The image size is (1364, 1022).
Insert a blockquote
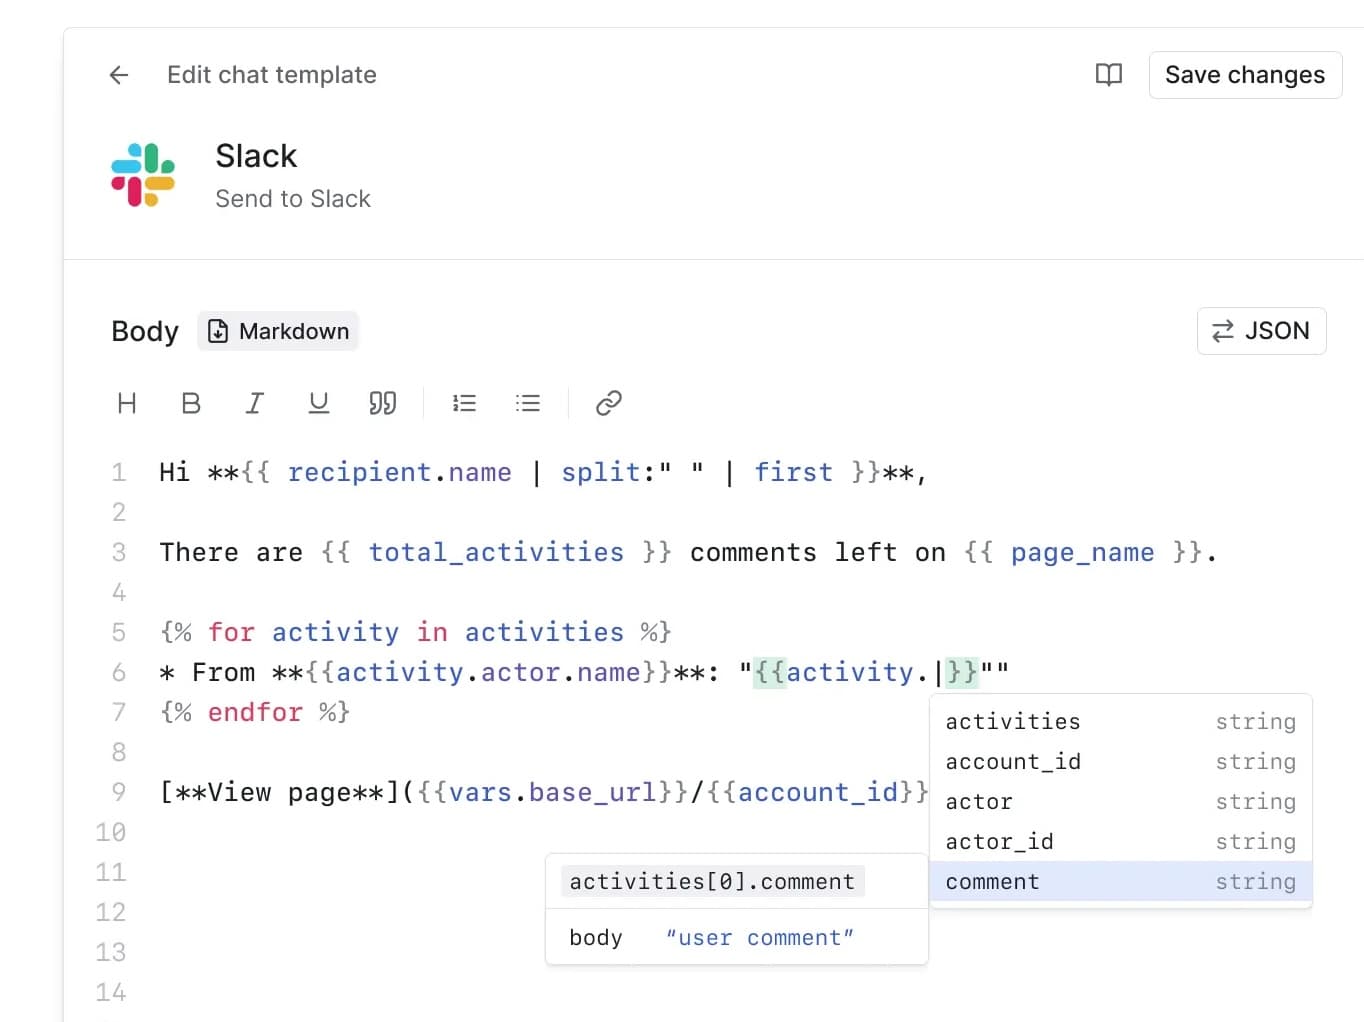[x=382, y=403]
